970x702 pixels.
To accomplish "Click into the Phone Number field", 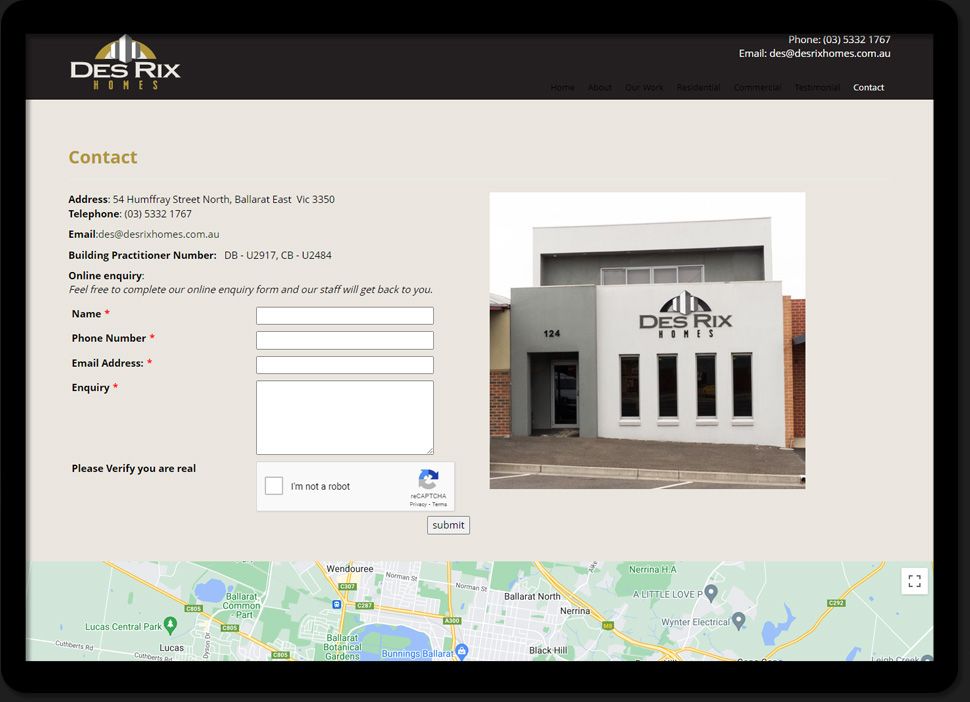I will tap(344, 340).
